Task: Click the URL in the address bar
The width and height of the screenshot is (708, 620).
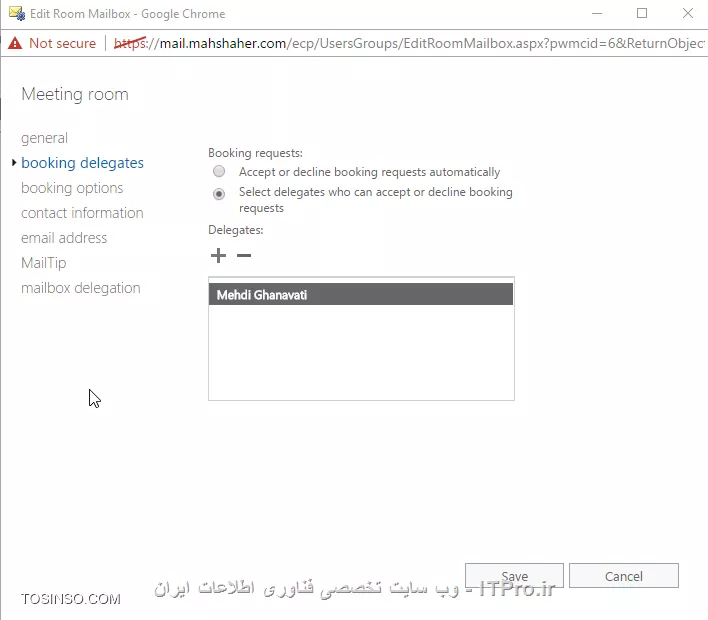Action: click(409, 43)
